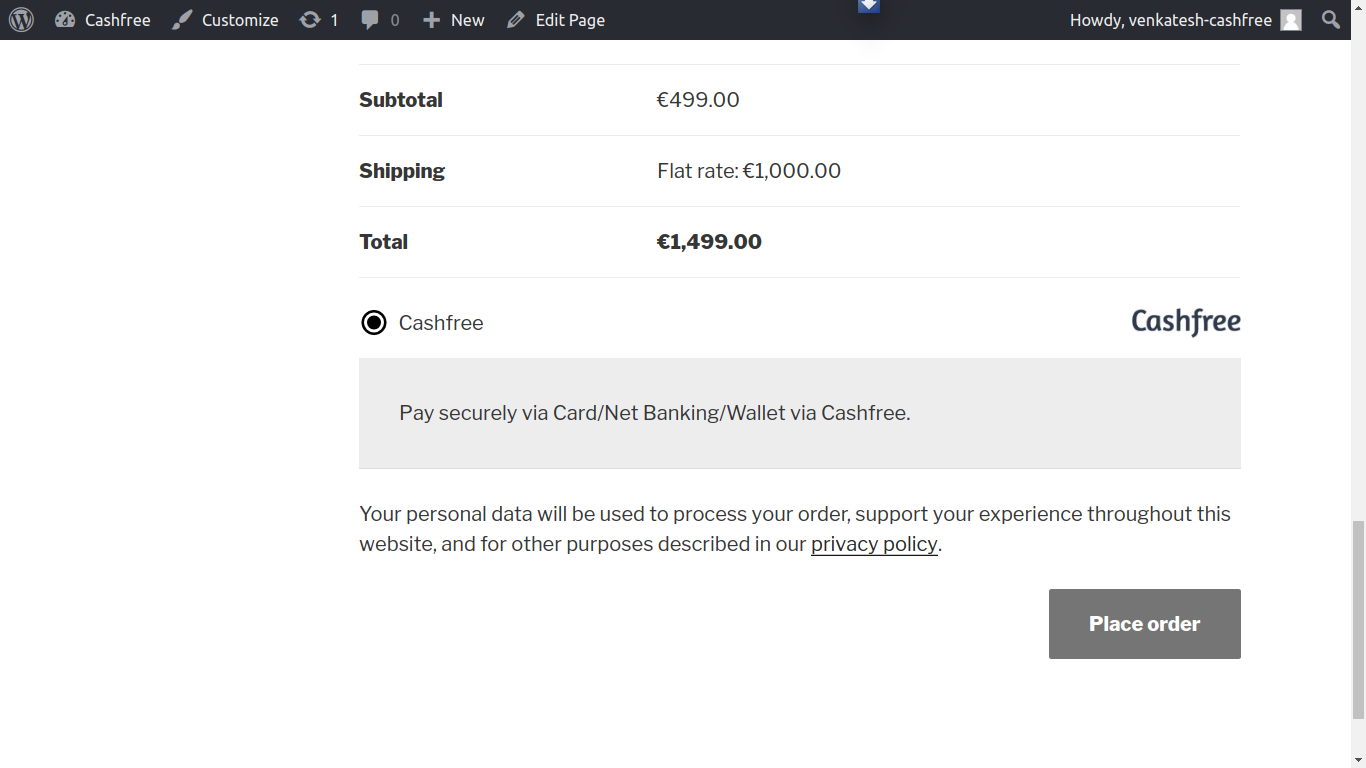Click the dashboard gauge icon beside Cashfree
Image resolution: width=1366 pixels, height=768 pixels.
[x=65, y=20]
